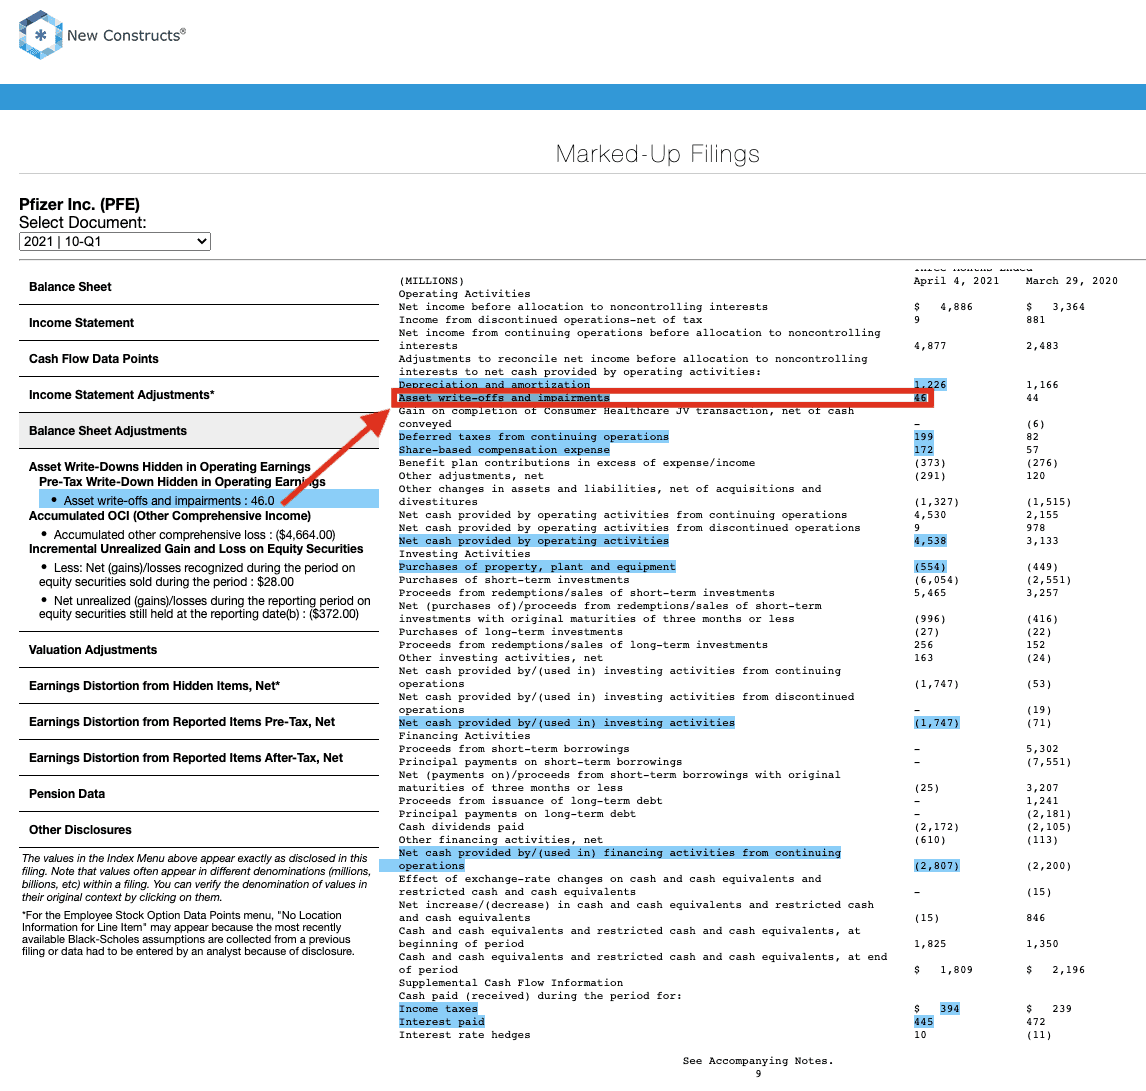This screenshot has width=1146, height=1091.
Task: Click highlighted Net cash provided by operating activities
Action: click(x=534, y=541)
